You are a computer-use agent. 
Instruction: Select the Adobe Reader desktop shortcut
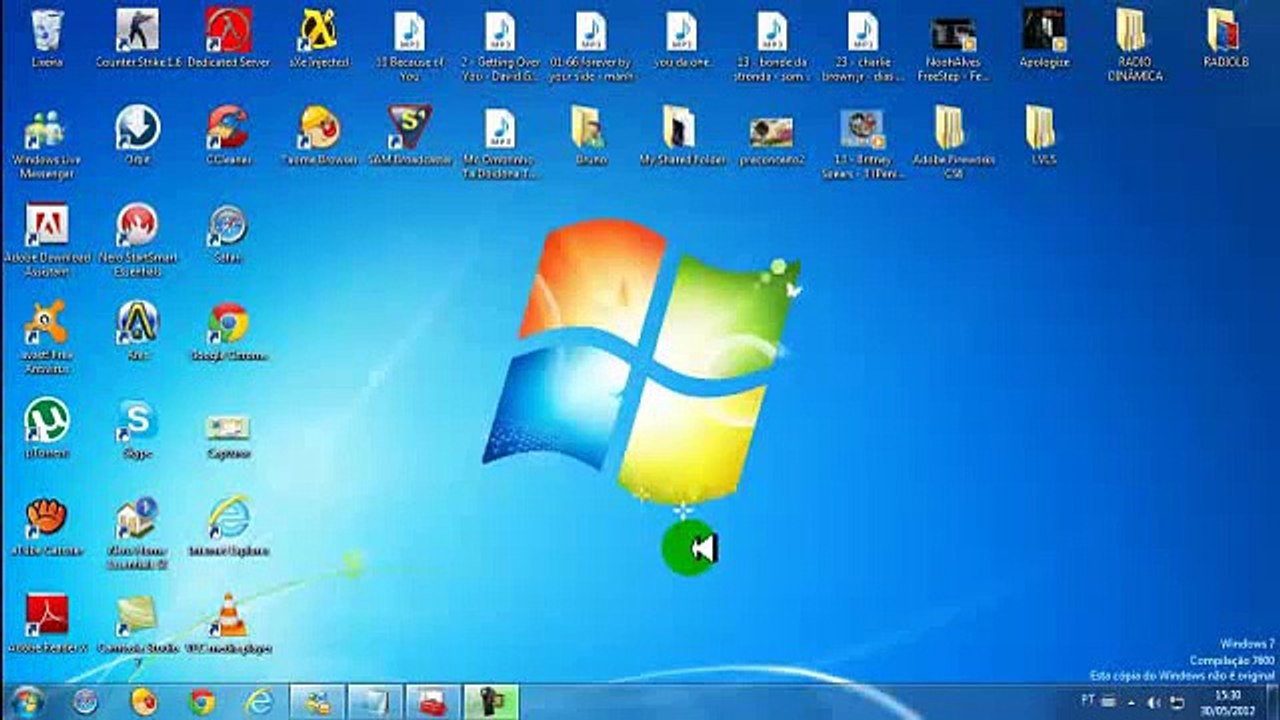47,623
